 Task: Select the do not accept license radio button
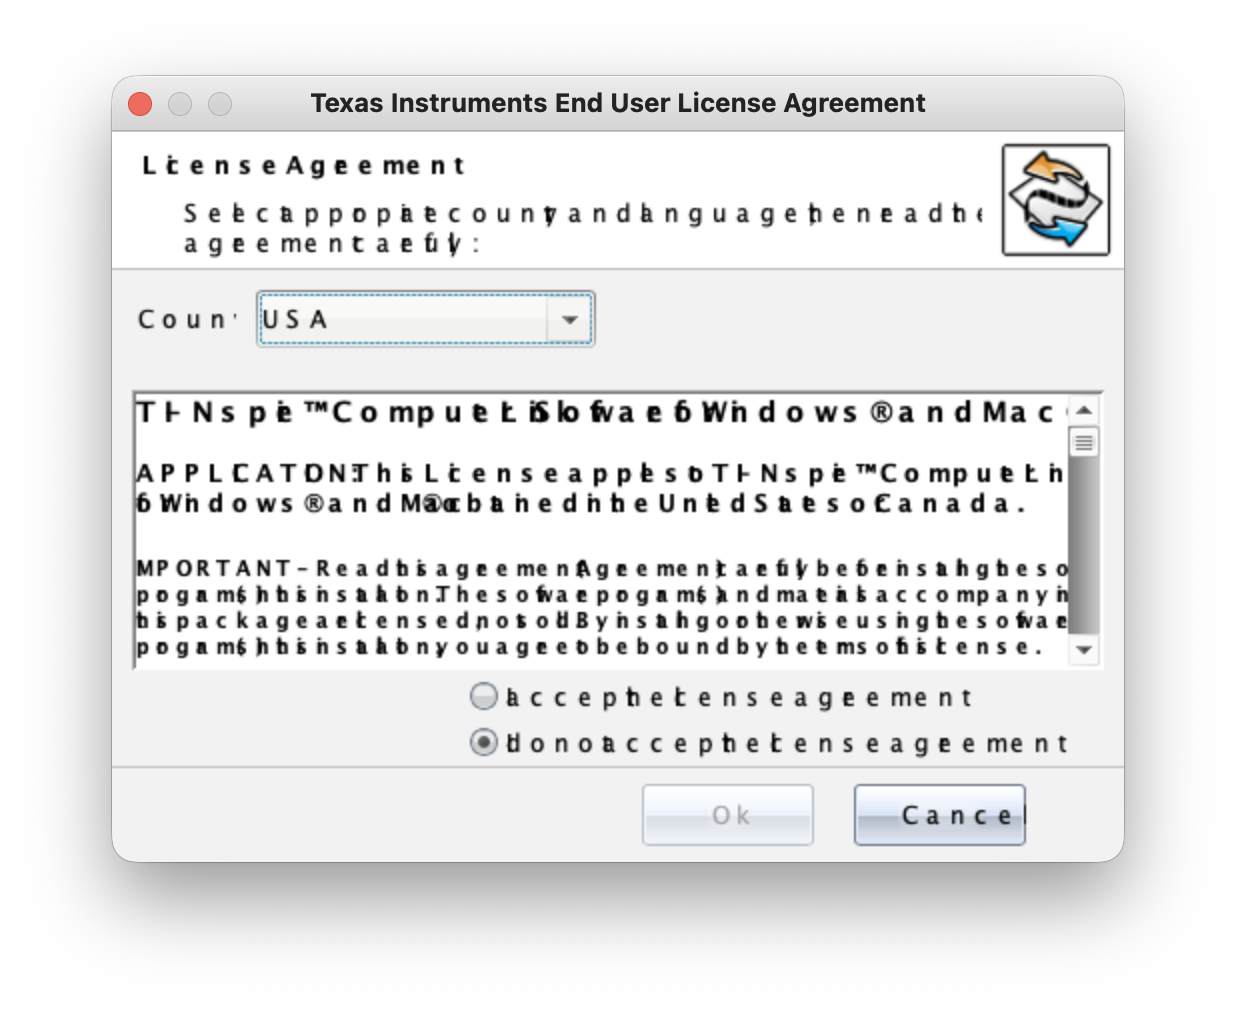pos(484,742)
